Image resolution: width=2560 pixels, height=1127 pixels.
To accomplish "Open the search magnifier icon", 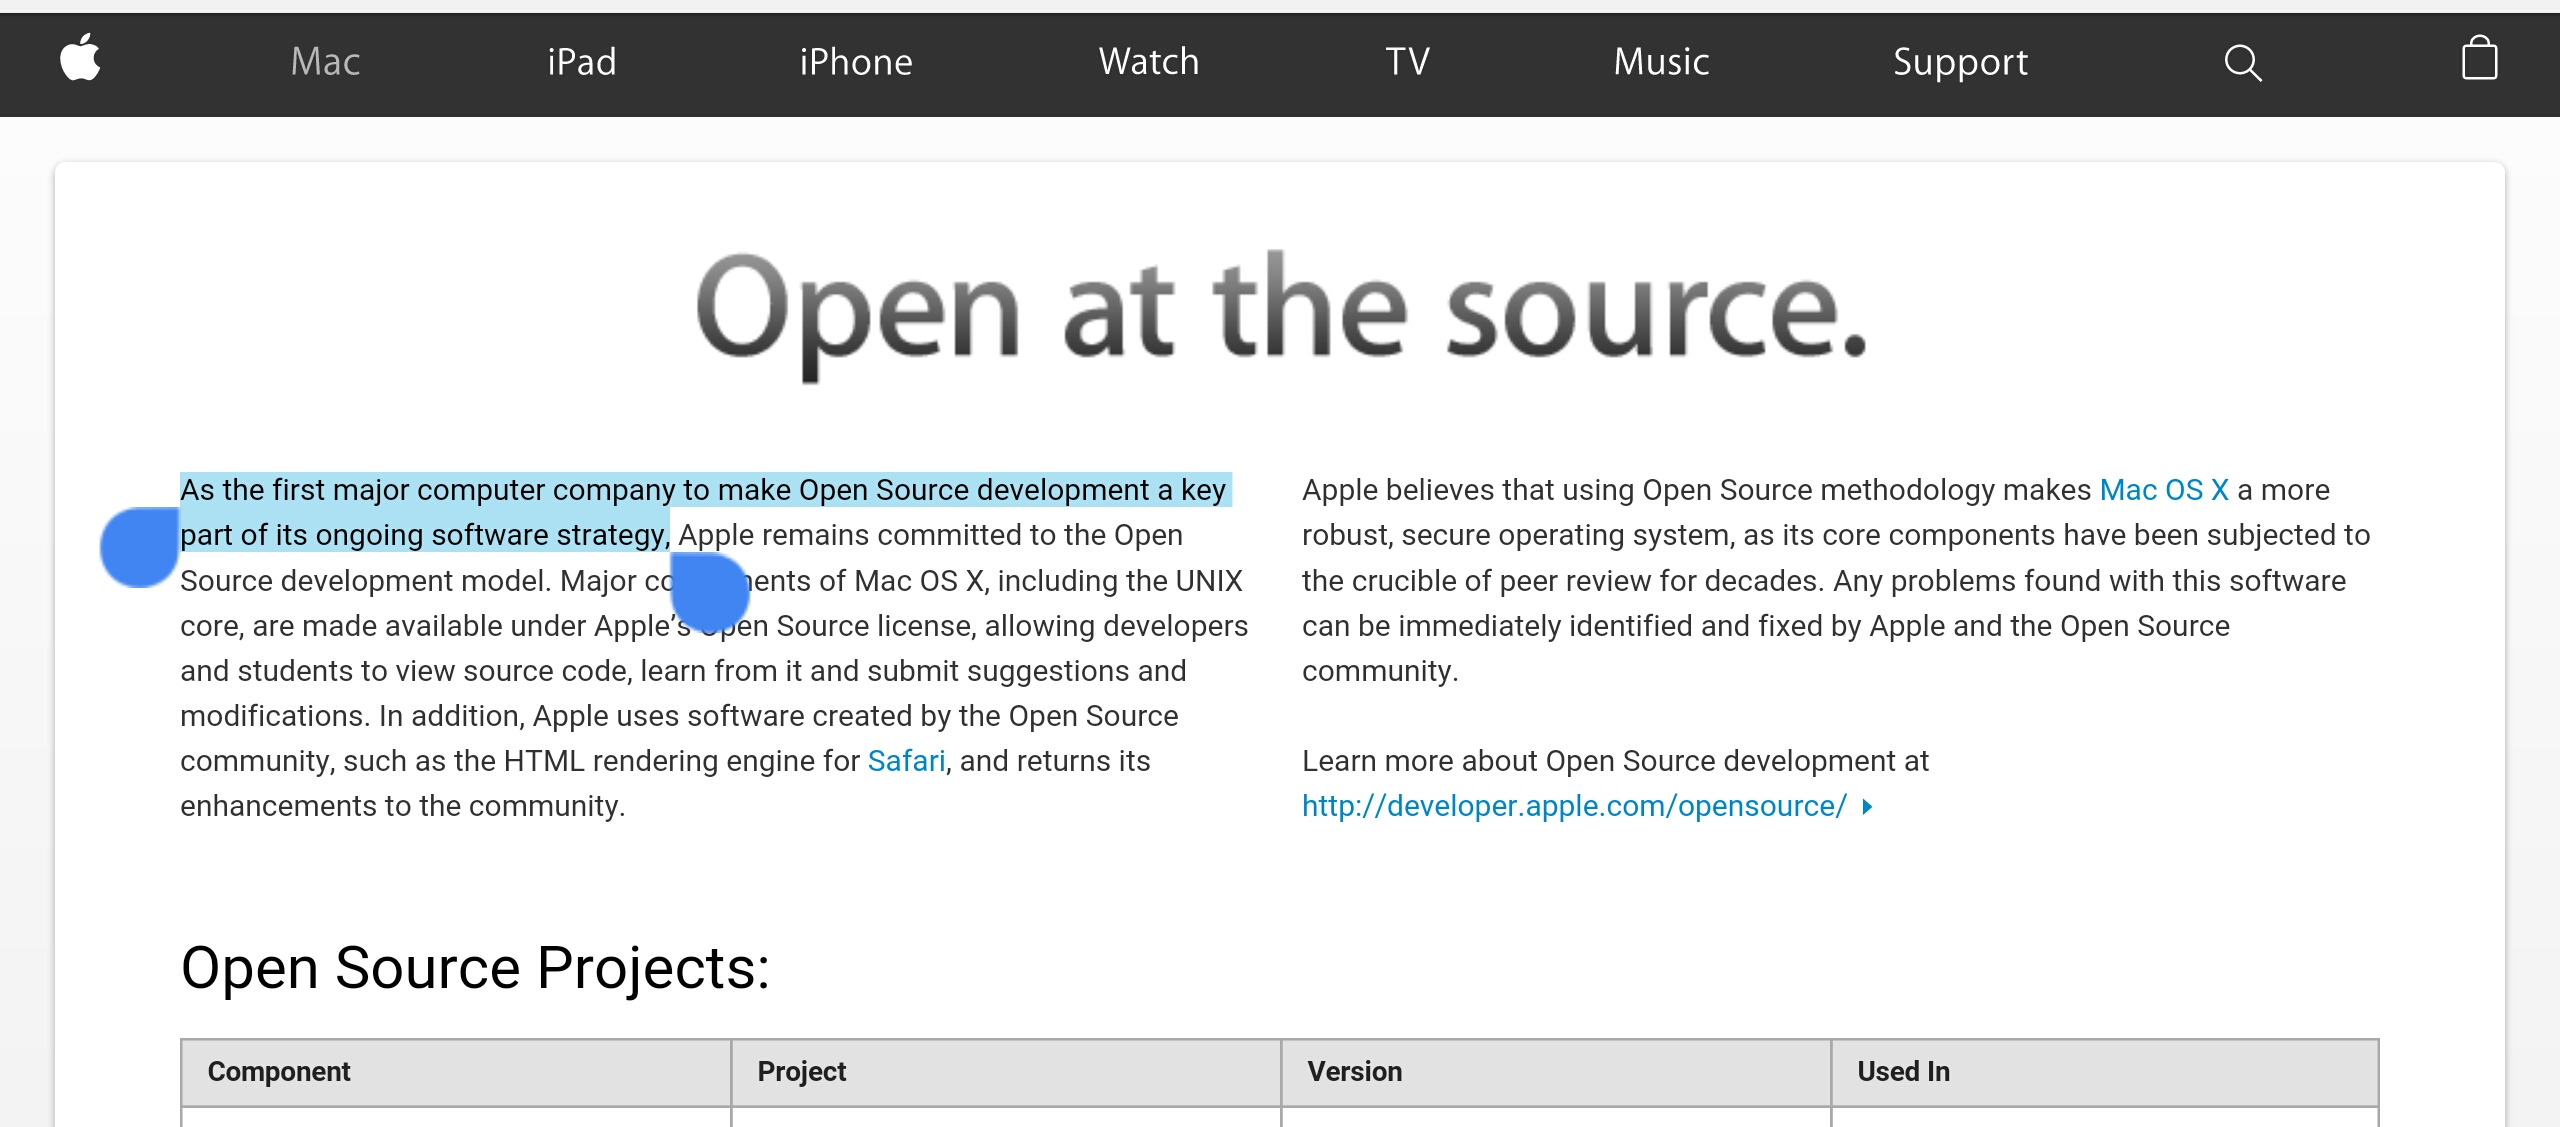I will (2242, 63).
